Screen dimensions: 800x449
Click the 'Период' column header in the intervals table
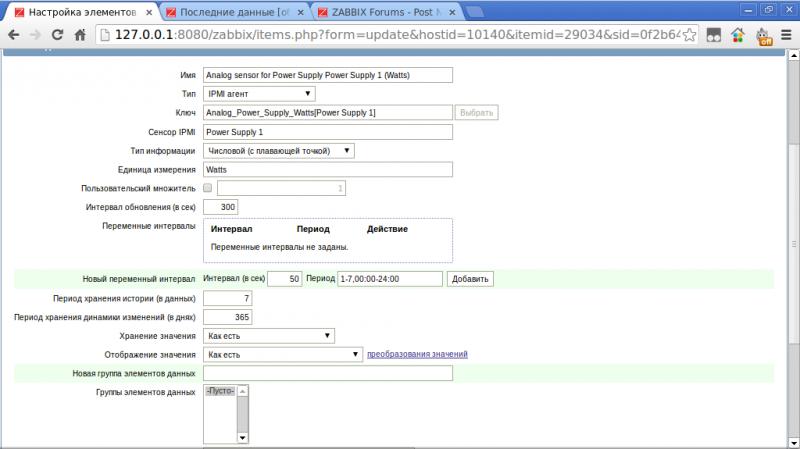(x=313, y=229)
